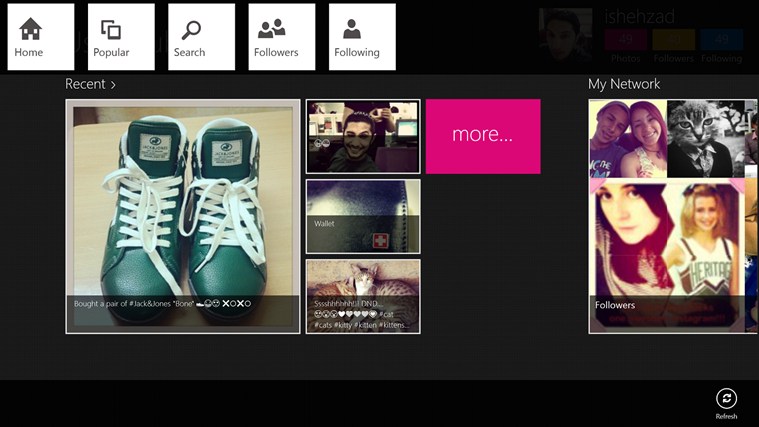The width and height of the screenshot is (759, 427).
Task: Click the ishehzad username
Action: coord(640,16)
